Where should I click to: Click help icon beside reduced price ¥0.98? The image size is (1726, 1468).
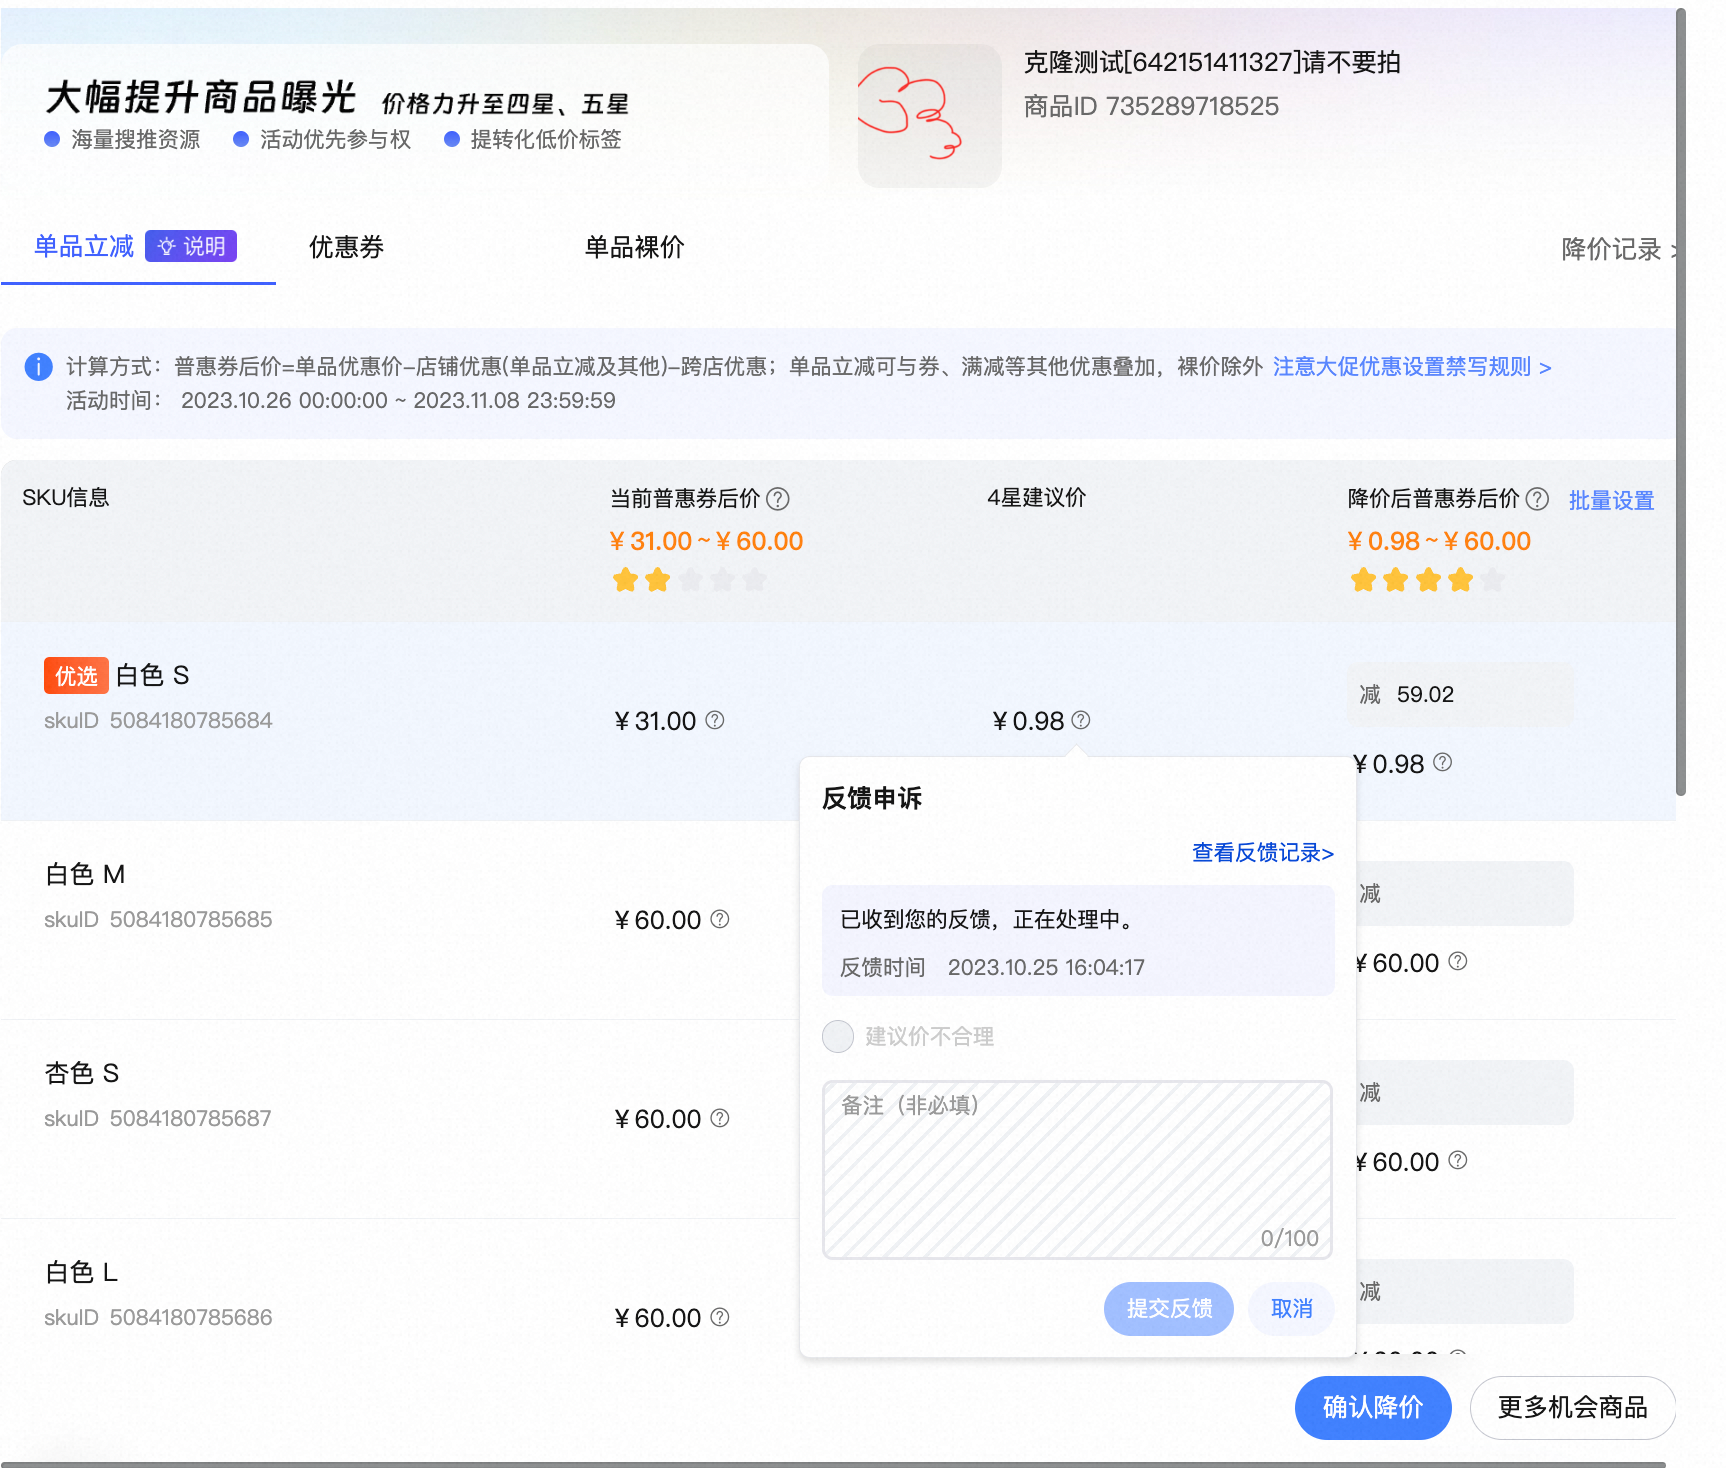point(1442,762)
